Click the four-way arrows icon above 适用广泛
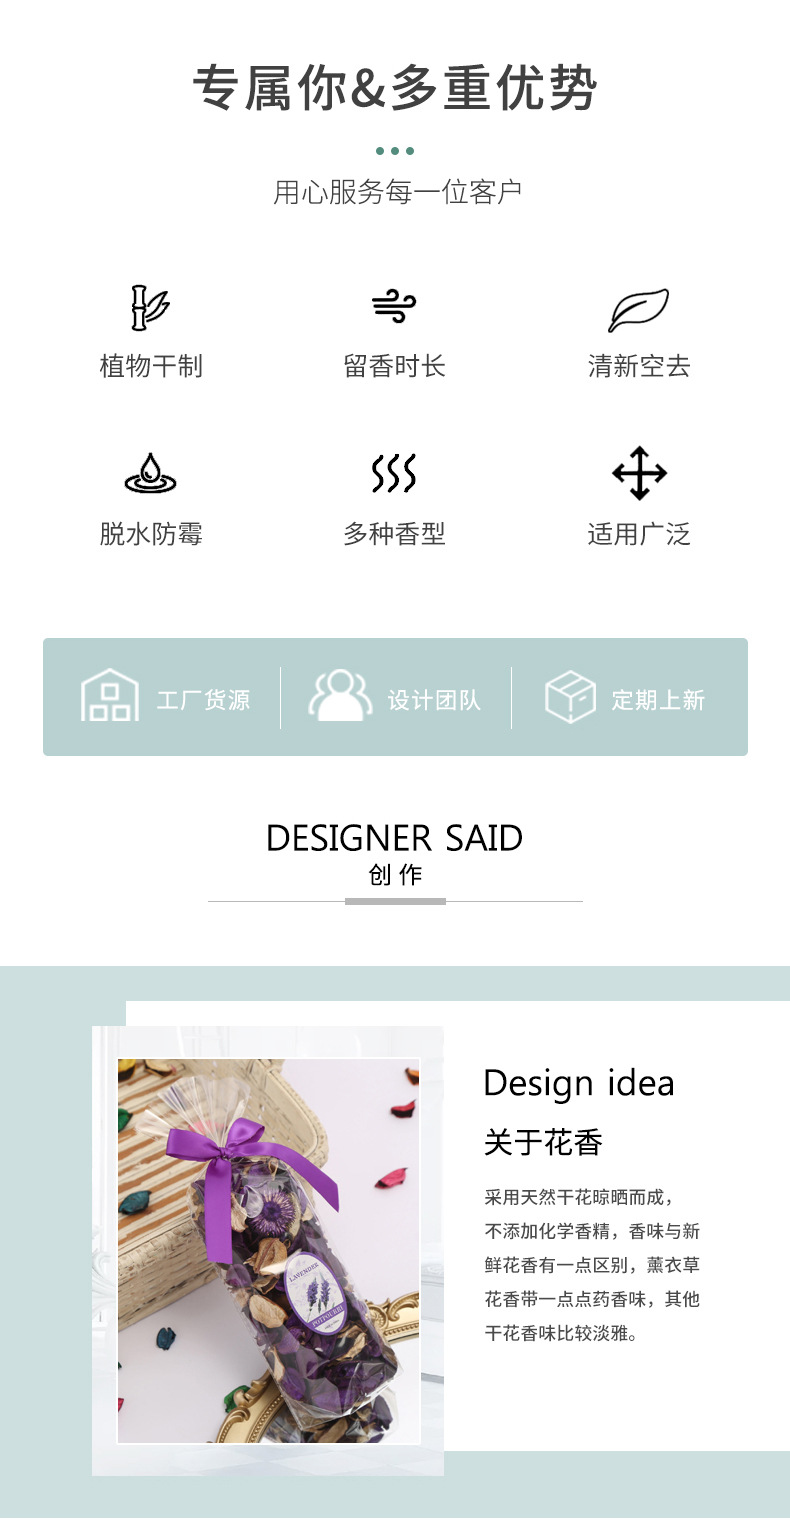This screenshot has width=790, height=1534. [639, 473]
